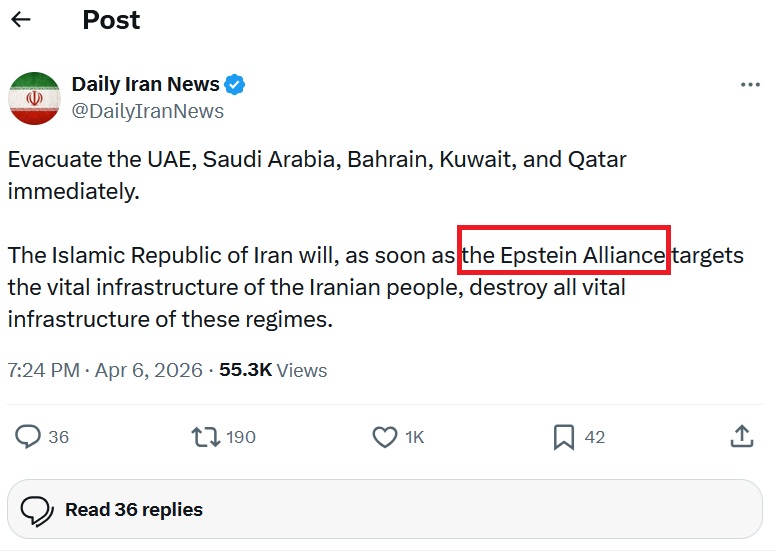Image resolution: width=776 pixels, height=553 pixels.
Task: Click the Post header title
Action: [x=111, y=20]
